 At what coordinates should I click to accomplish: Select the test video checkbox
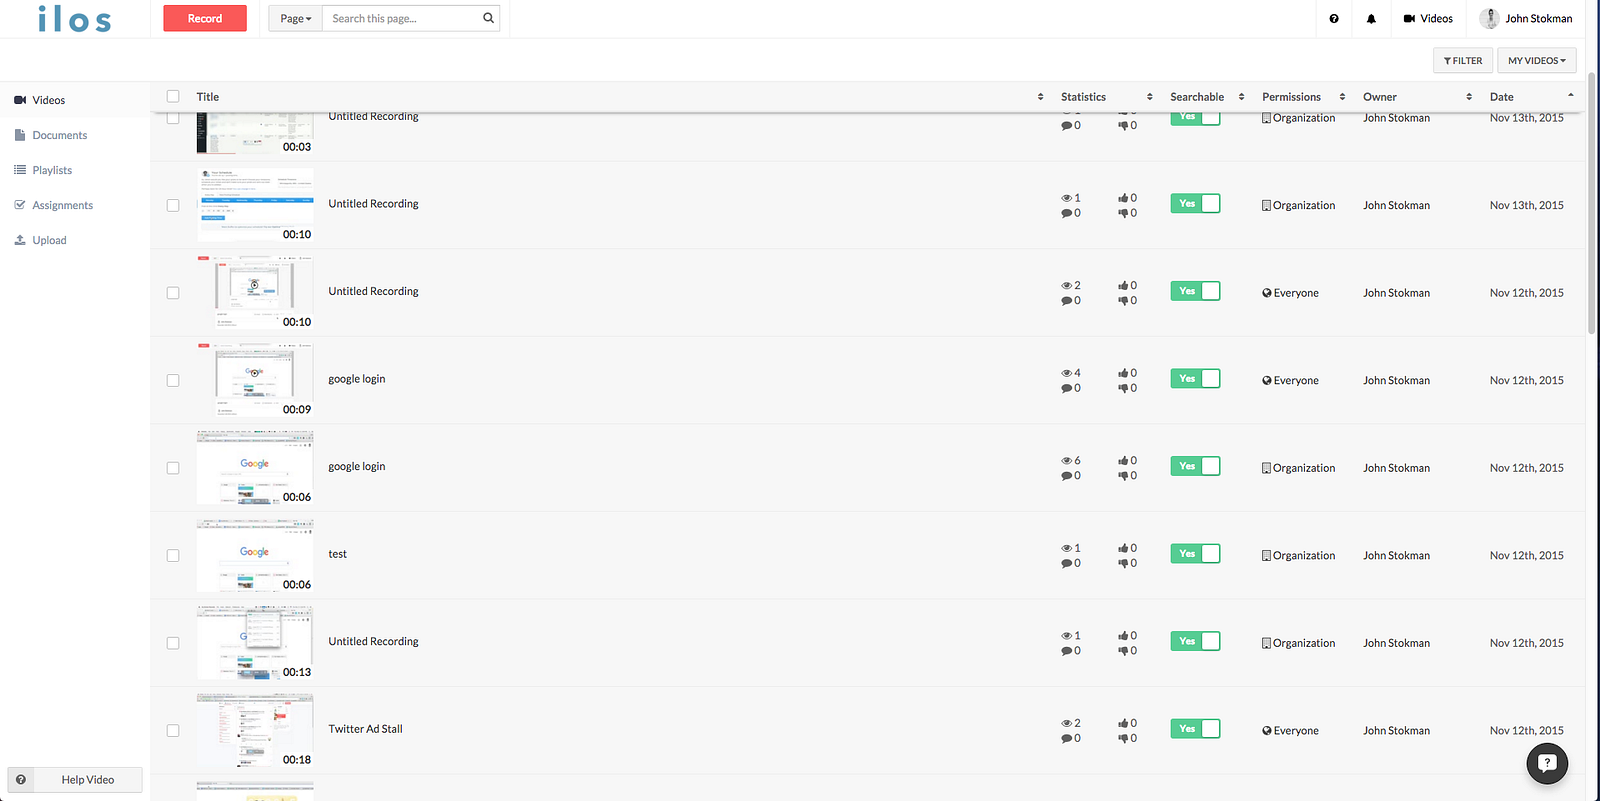pos(173,555)
